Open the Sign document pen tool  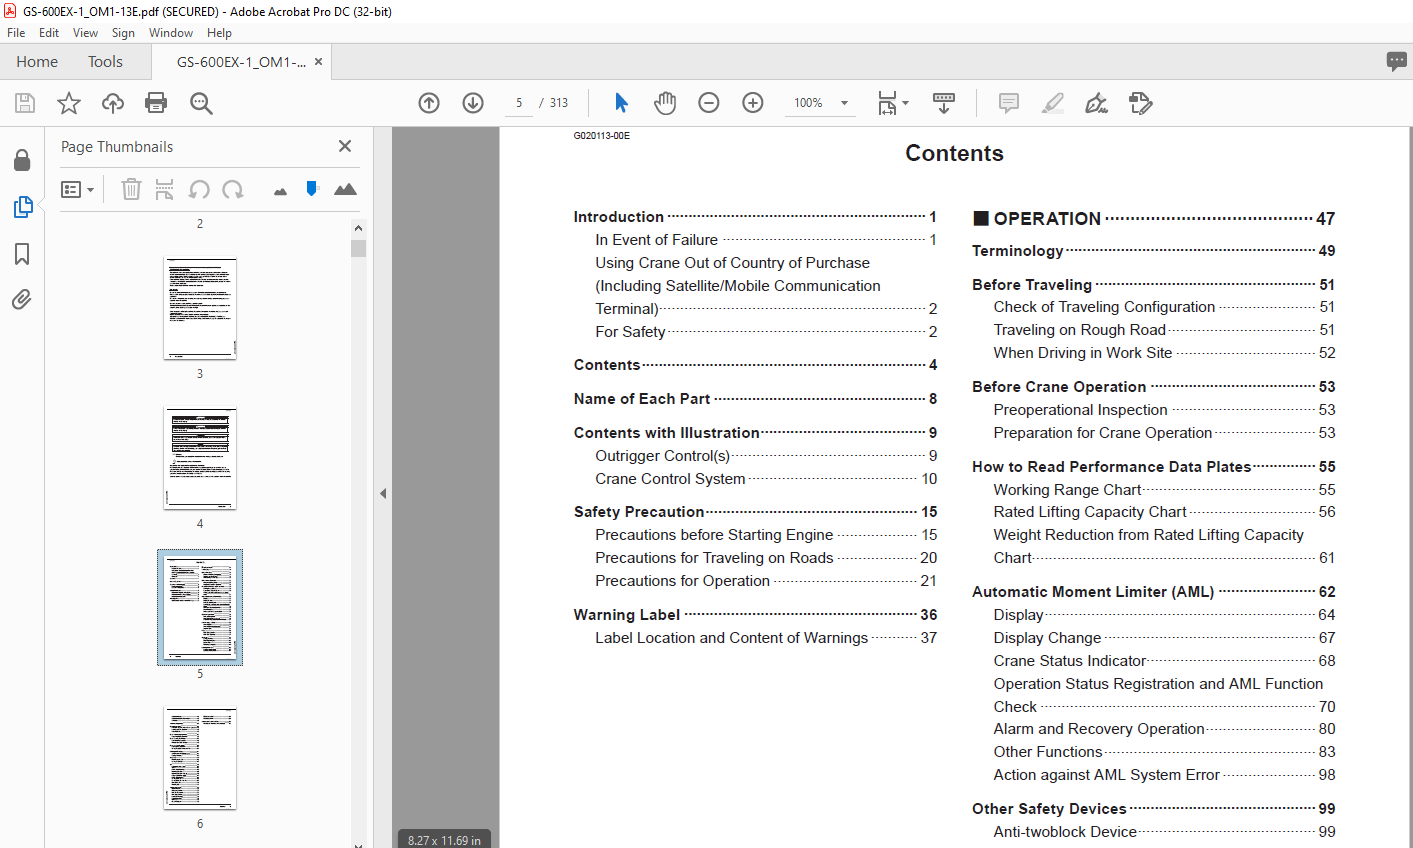click(x=1097, y=103)
